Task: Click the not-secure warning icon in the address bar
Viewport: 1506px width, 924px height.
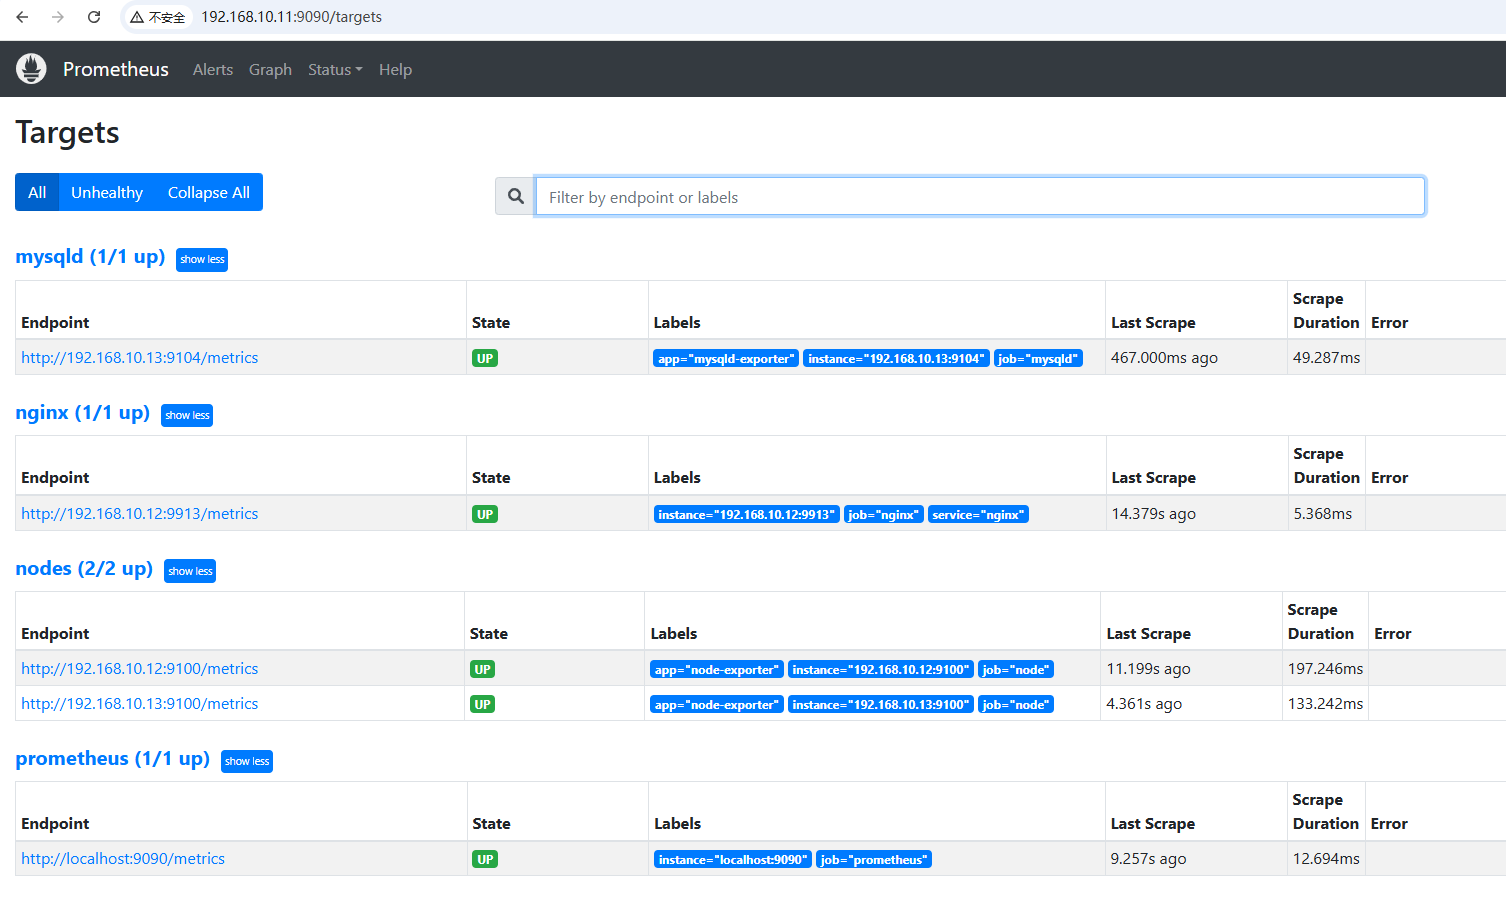Action: pyautogui.click(x=137, y=17)
